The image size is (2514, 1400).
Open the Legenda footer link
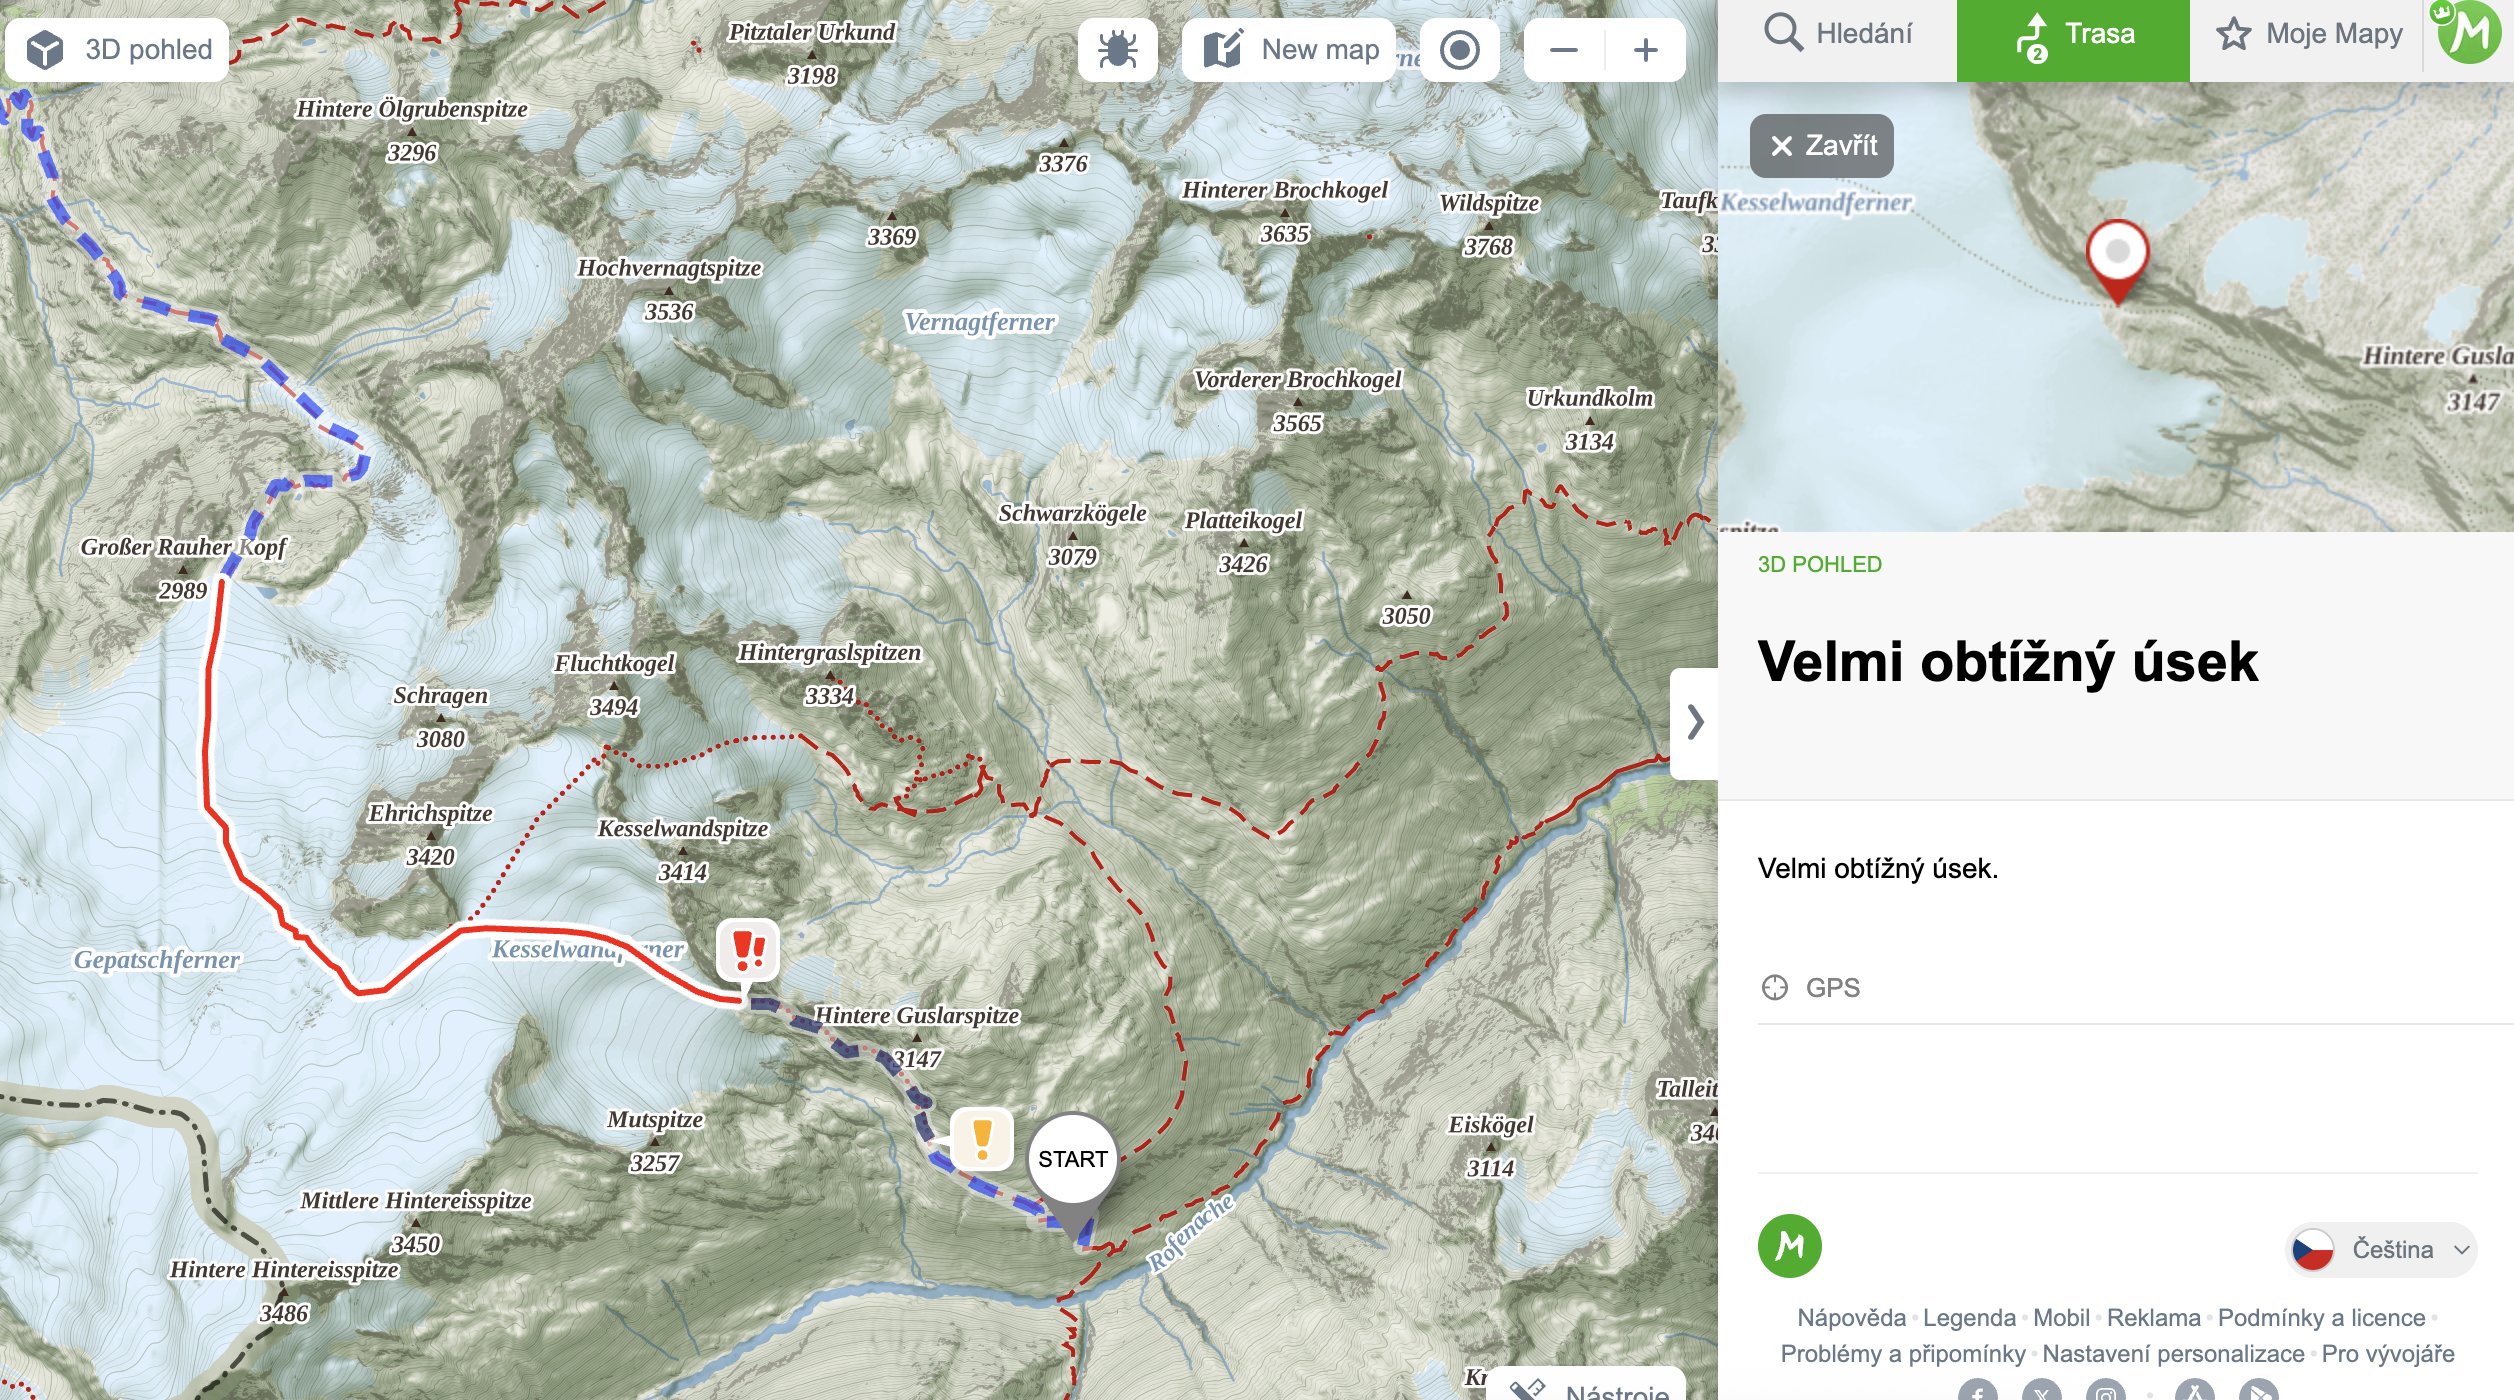[1968, 1317]
